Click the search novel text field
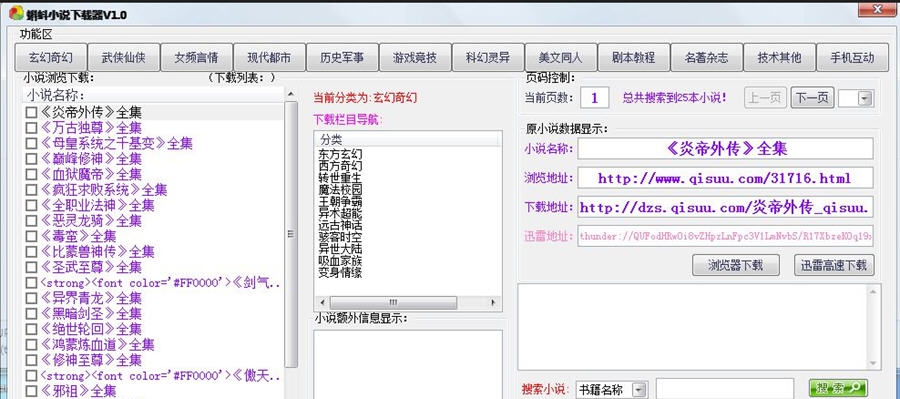Image resolution: width=900 pixels, height=399 pixels. pos(726,390)
